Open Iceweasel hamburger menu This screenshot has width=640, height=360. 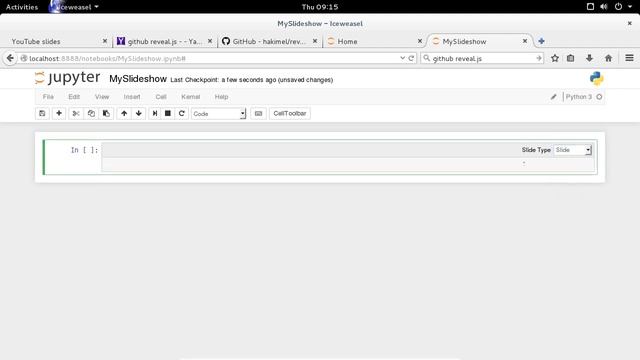point(629,58)
